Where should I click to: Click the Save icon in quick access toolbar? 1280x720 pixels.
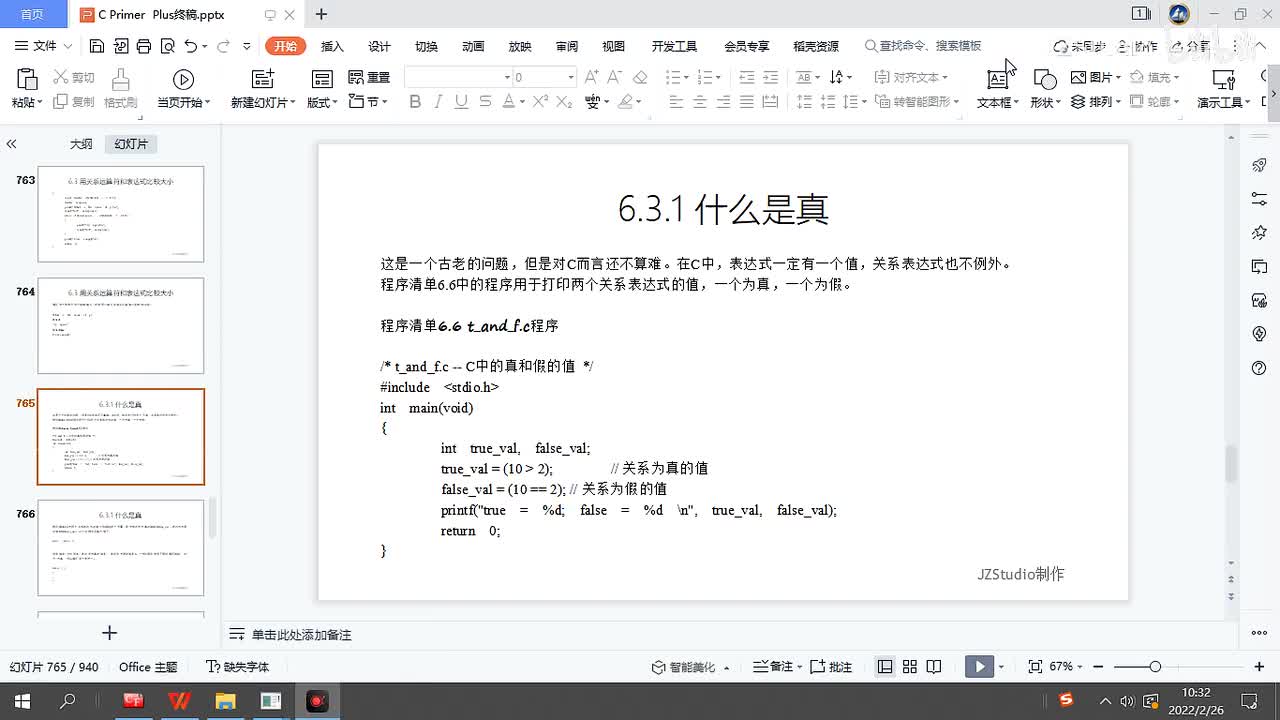(x=97, y=46)
